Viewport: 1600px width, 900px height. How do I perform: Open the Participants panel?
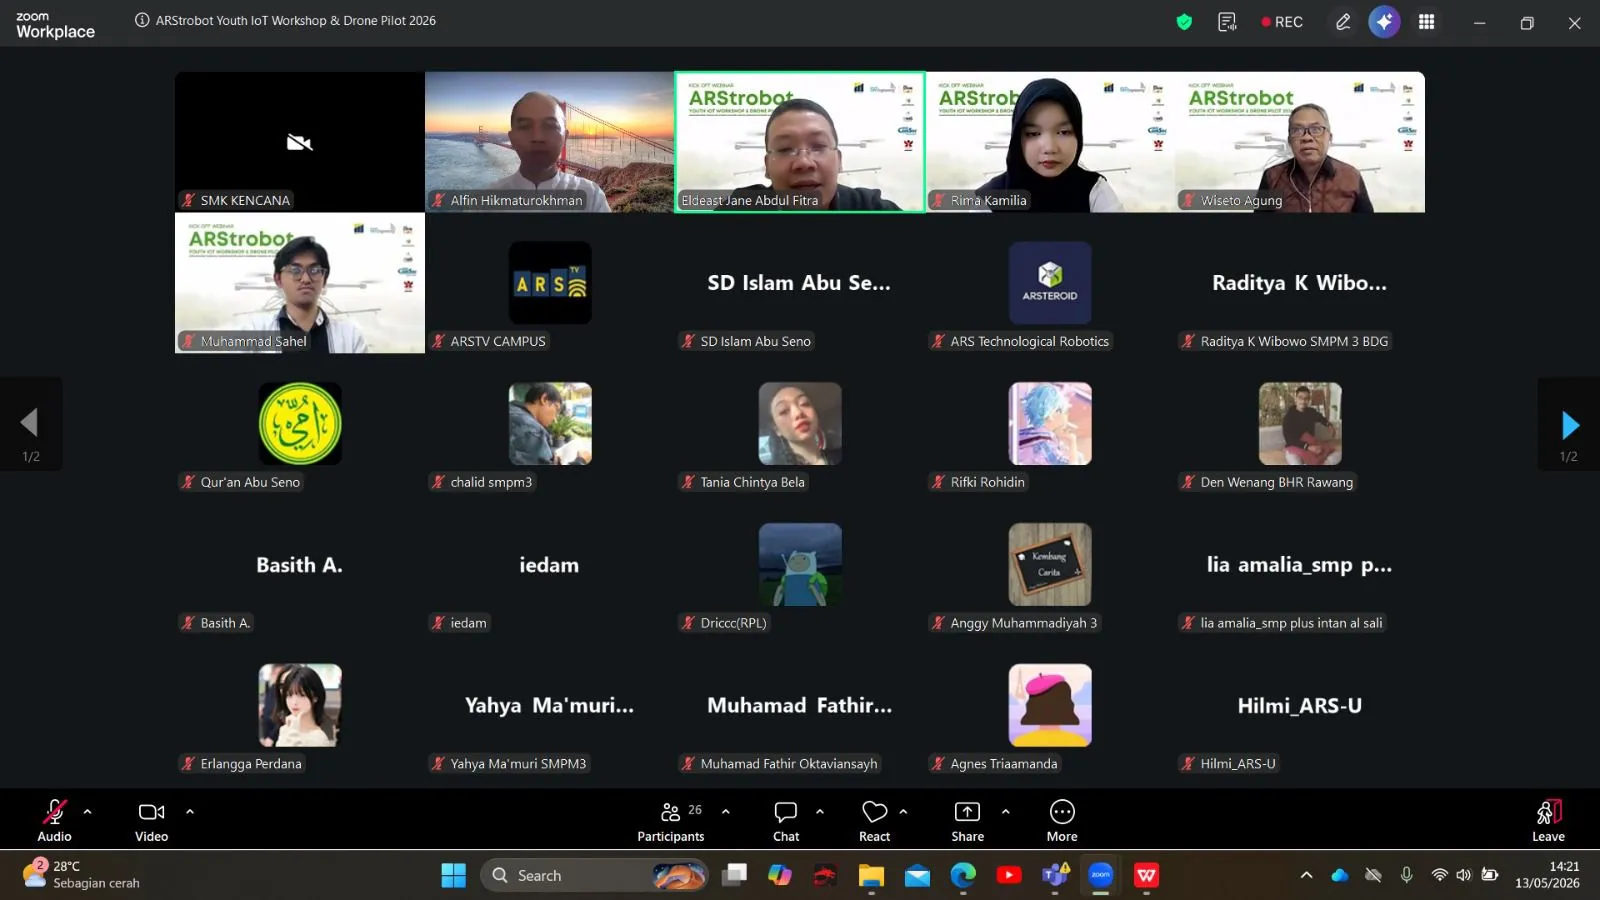pyautogui.click(x=671, y=820)
